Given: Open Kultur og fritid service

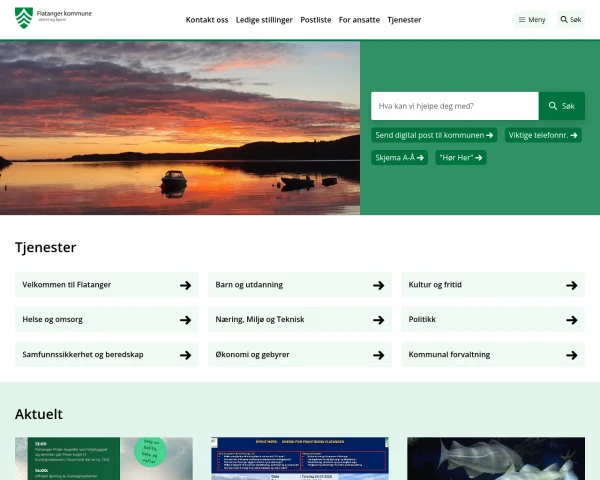Looking at the screenshot, I should [x=493, y=285].
